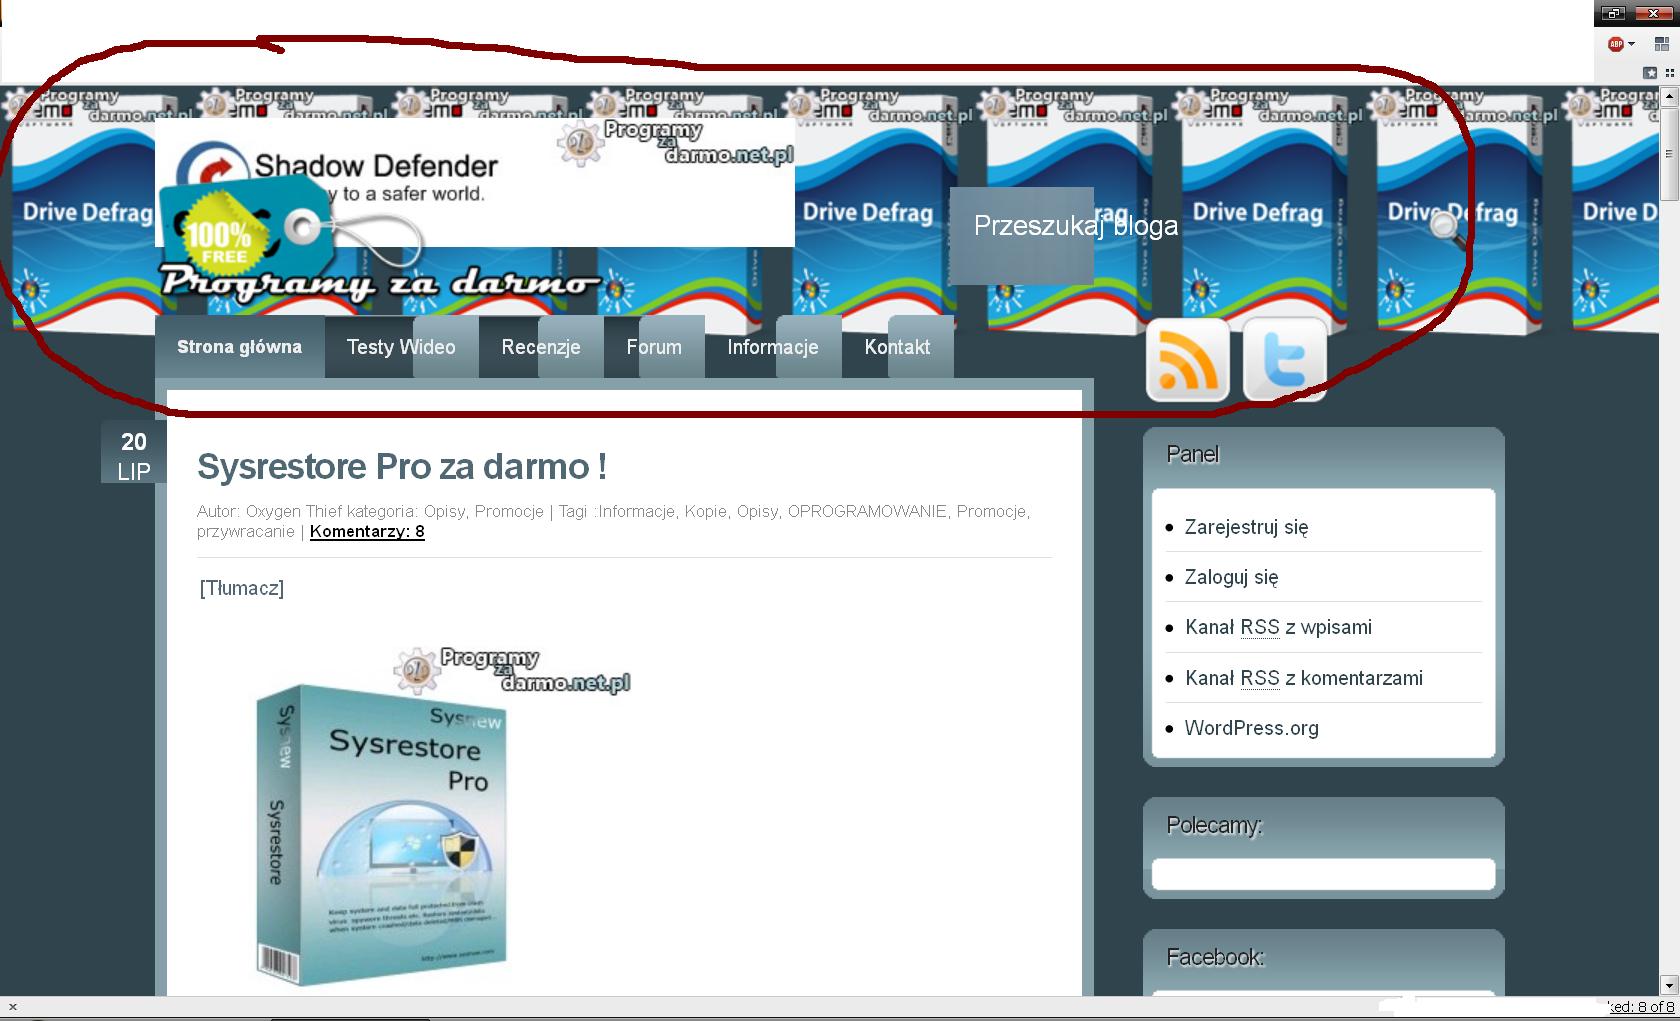The height and width of the screenshot is (1021, 1680).
Task: Open the Kopie tag link
Action: pos(706,511)
